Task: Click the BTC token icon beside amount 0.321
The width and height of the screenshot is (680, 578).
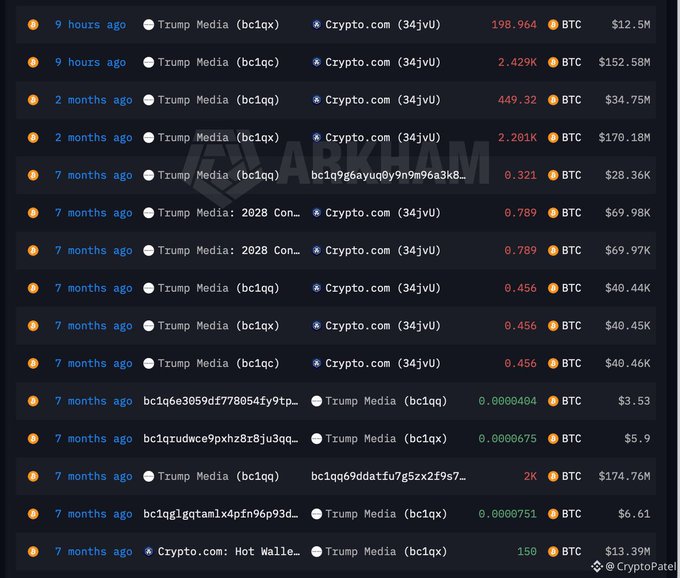Action: (553, 175)
